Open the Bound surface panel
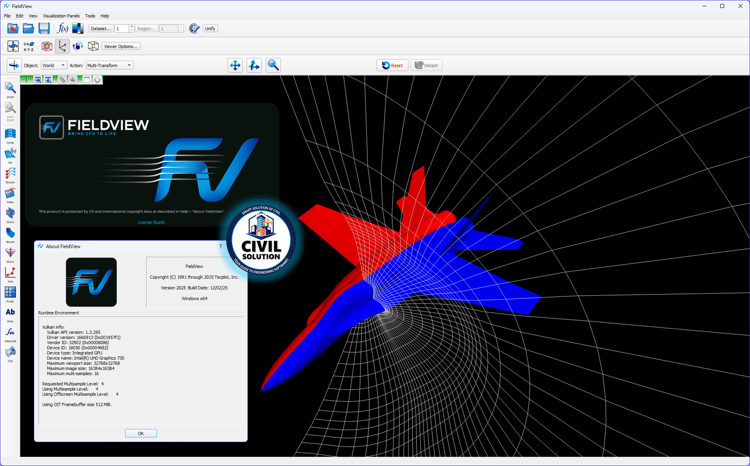This screenshot has height=466, width=750. [10, 235]
